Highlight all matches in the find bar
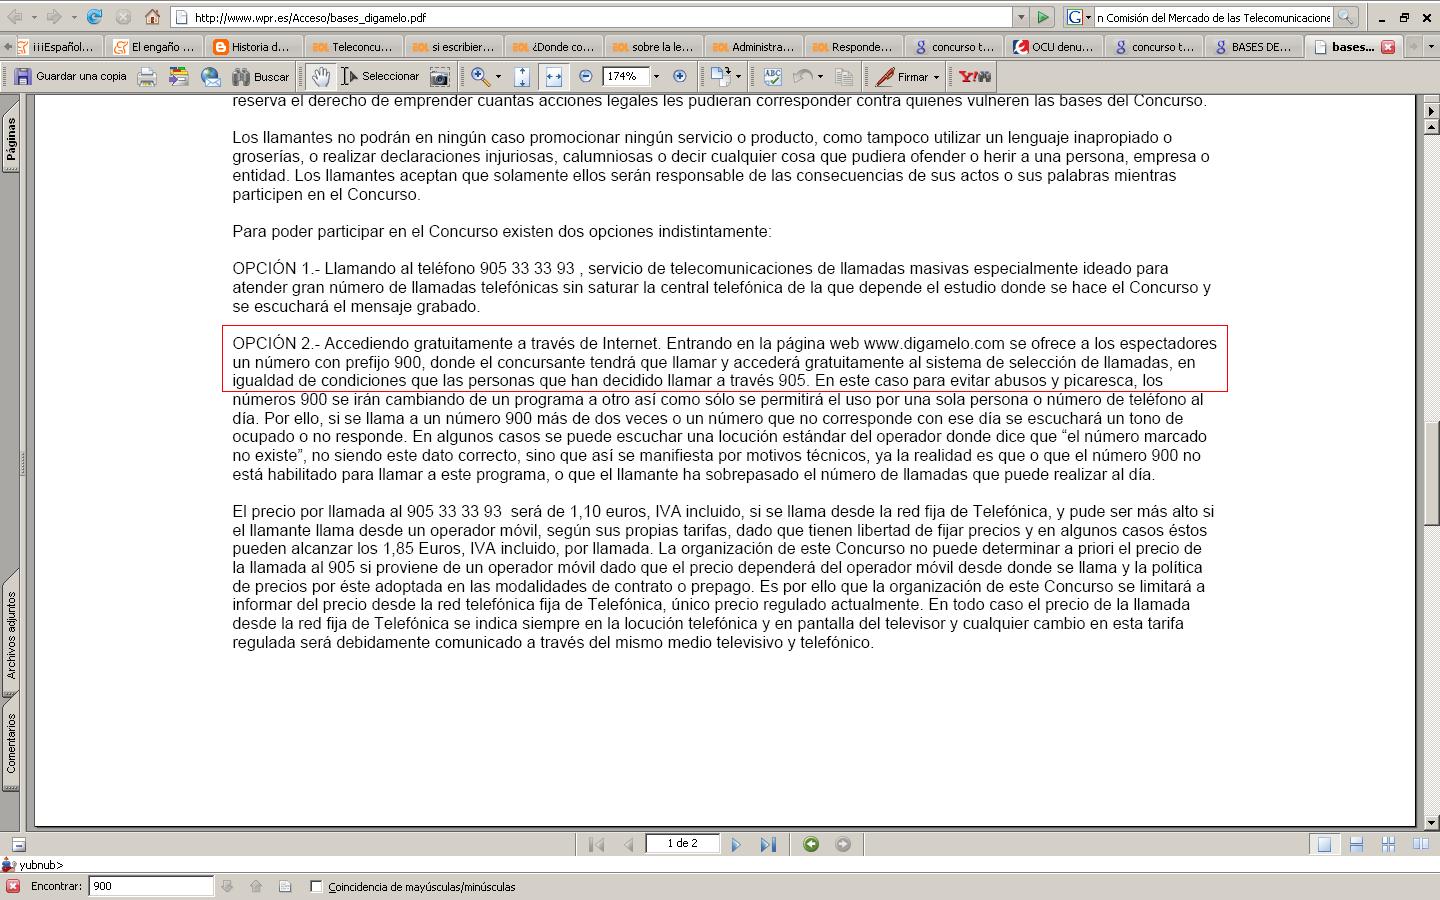 (285, 886)
